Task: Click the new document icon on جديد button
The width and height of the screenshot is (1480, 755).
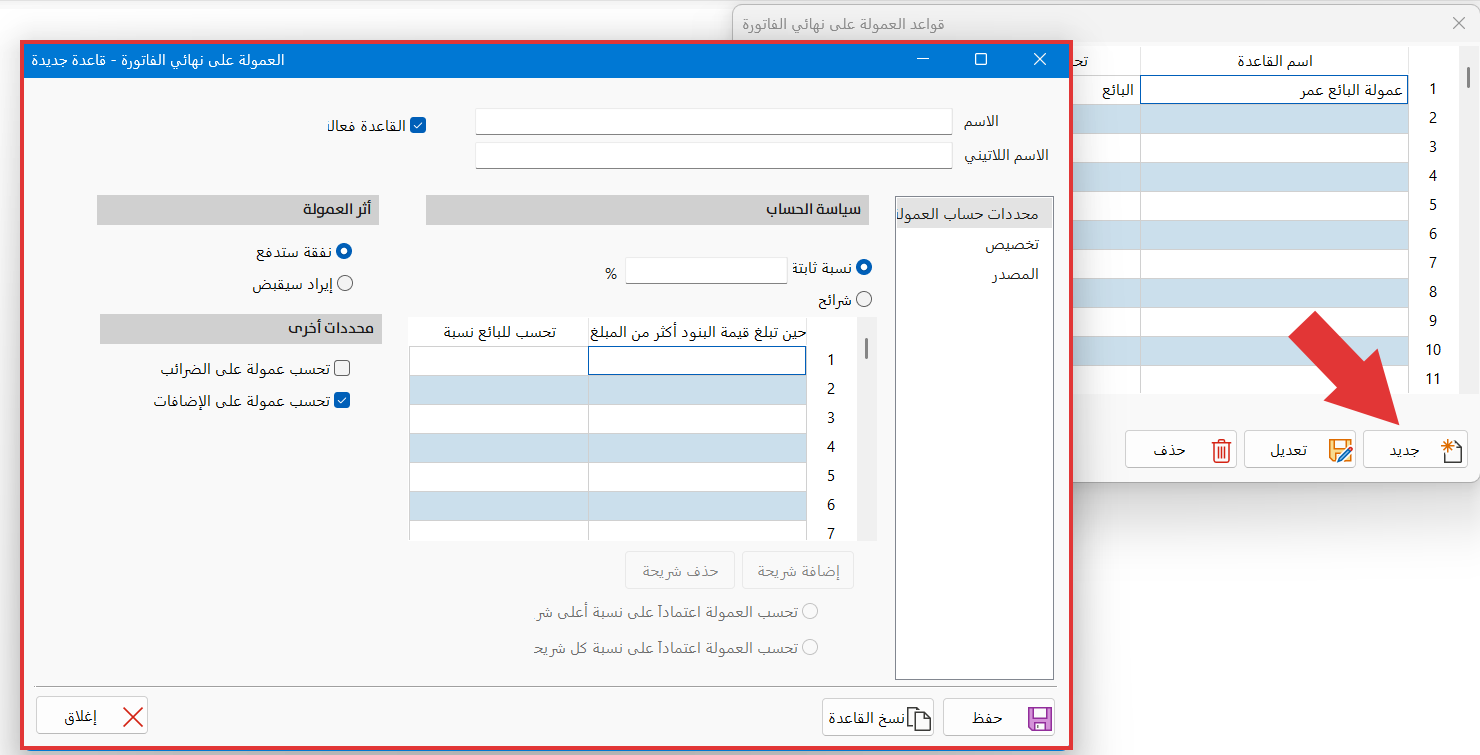Action: coord(1451,450)
